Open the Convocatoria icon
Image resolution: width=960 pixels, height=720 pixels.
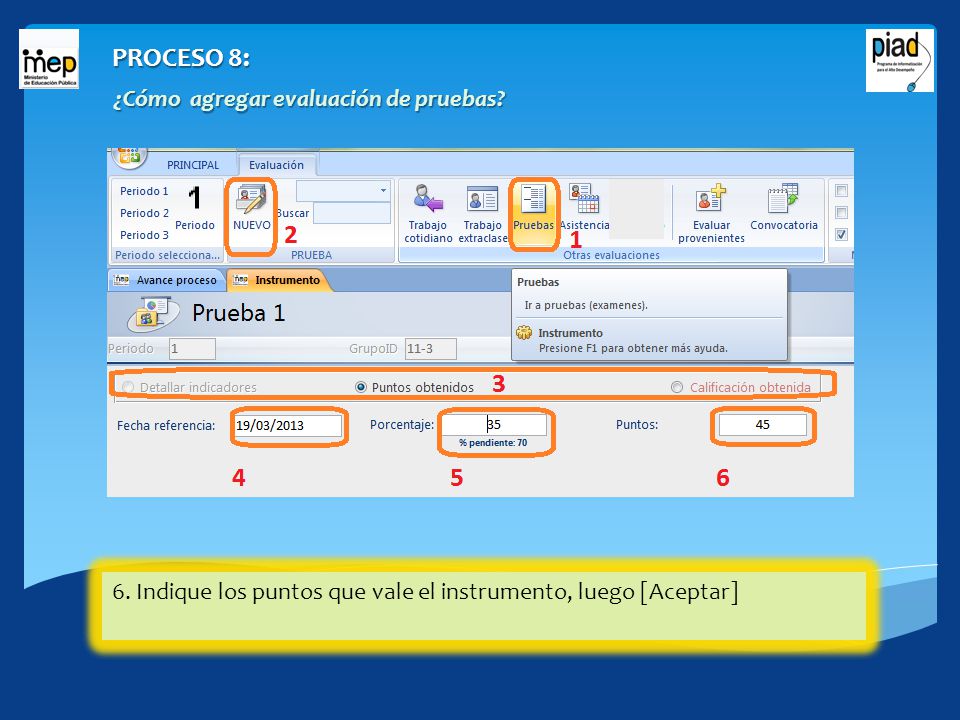pos(783,198)
